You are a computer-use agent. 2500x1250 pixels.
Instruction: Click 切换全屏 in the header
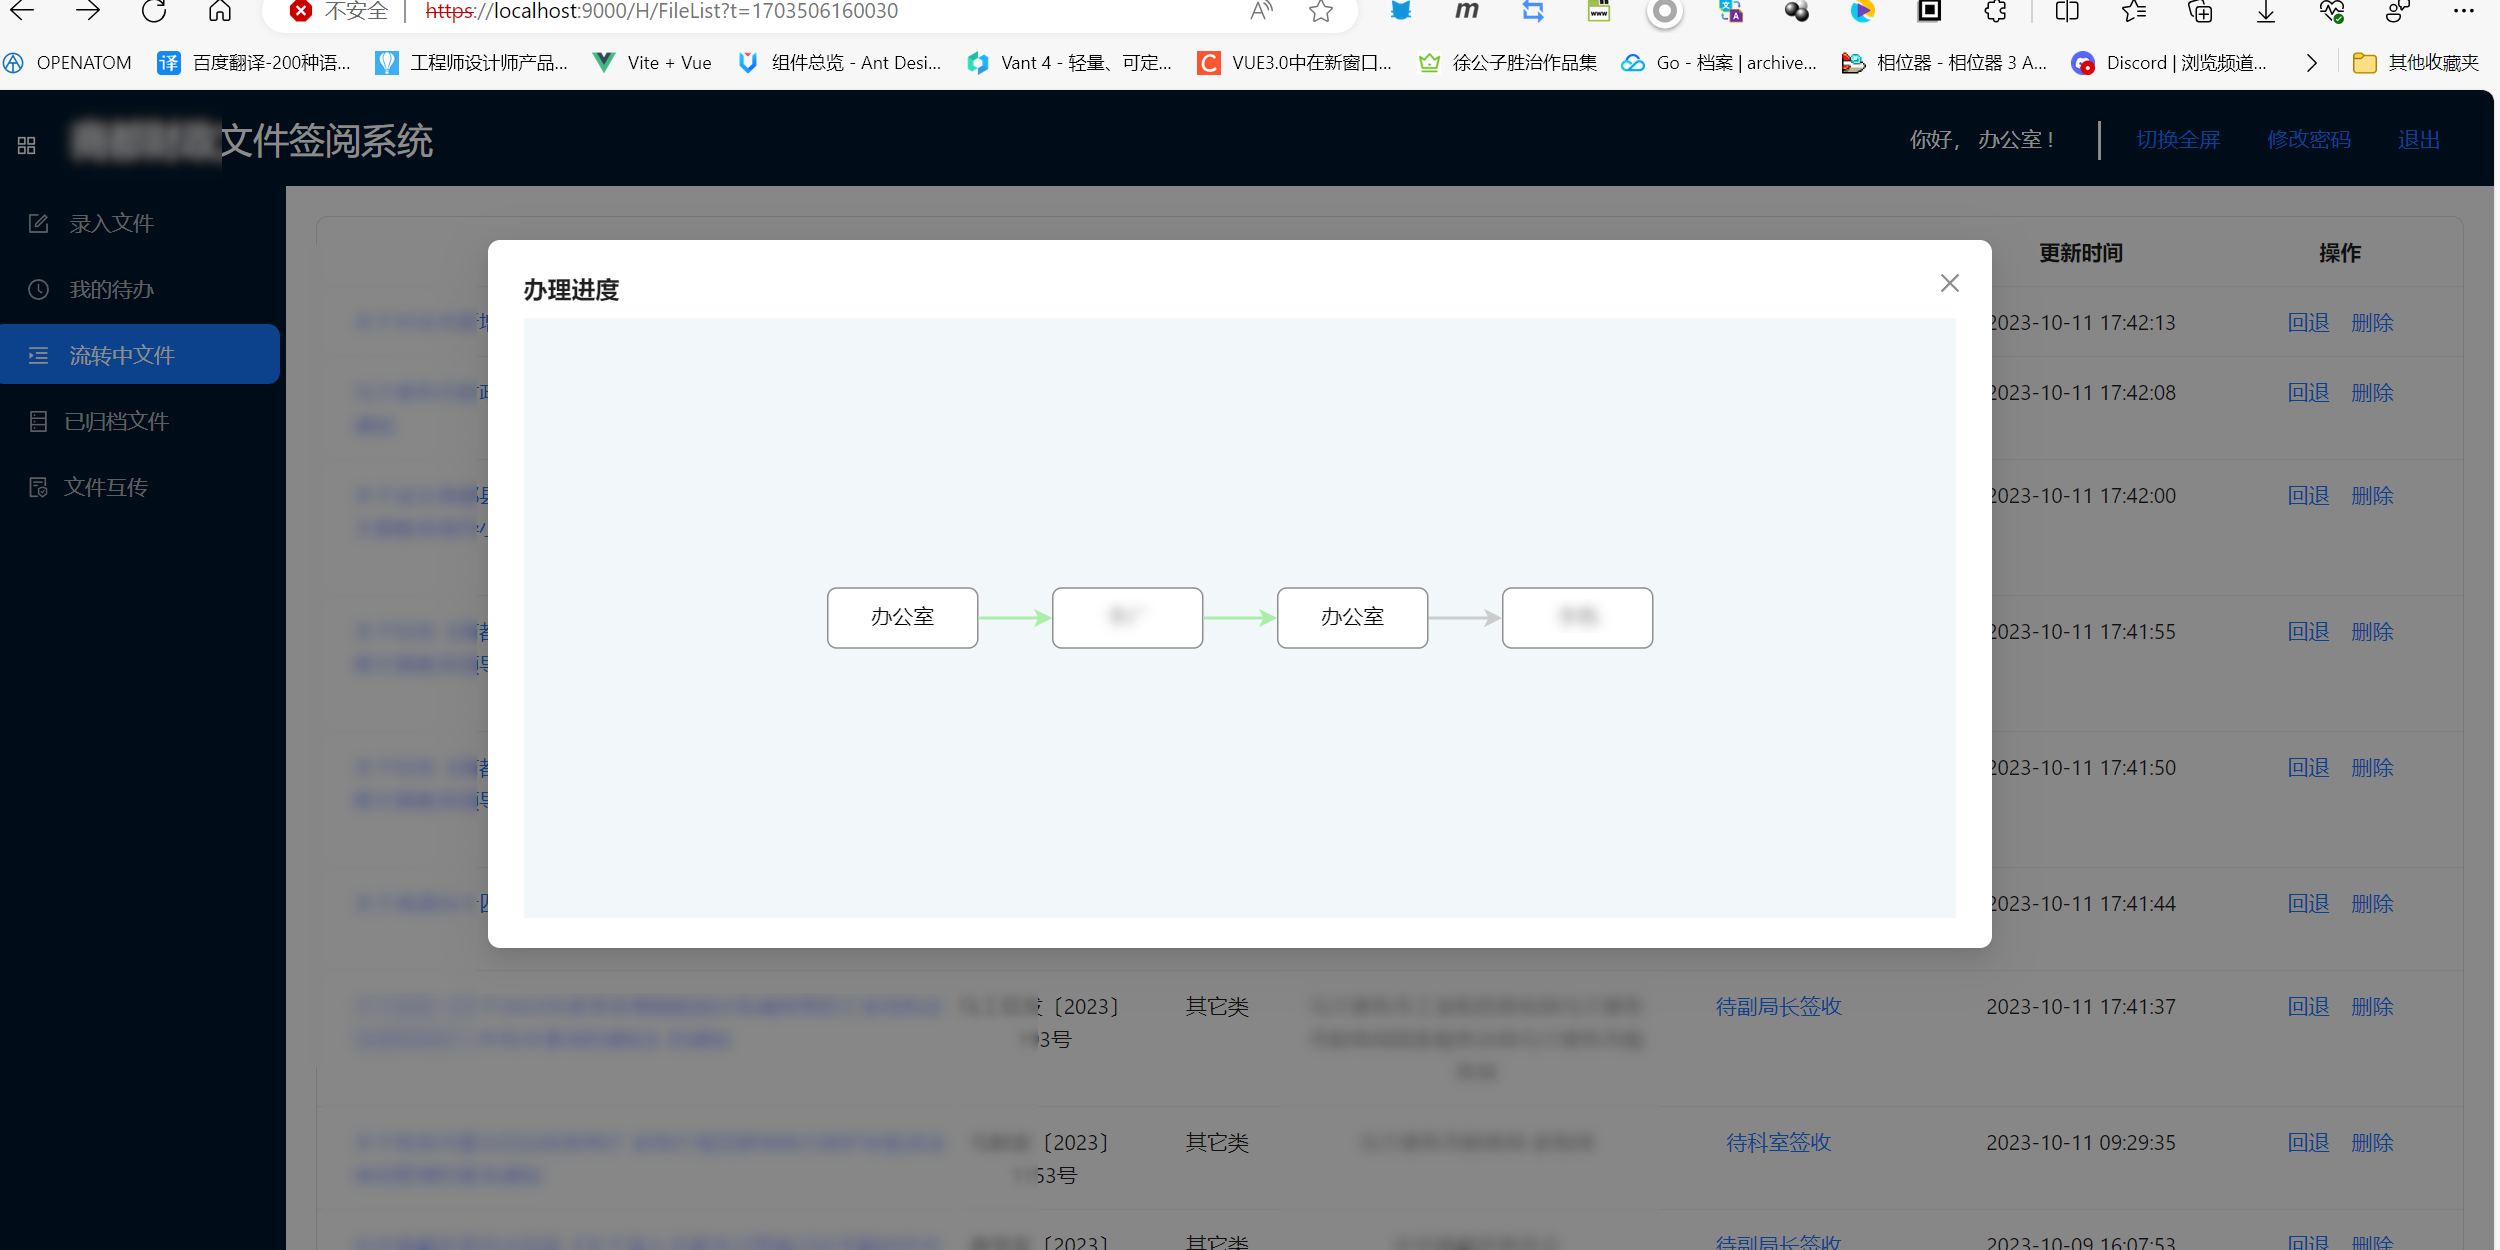coord(2178,140)
